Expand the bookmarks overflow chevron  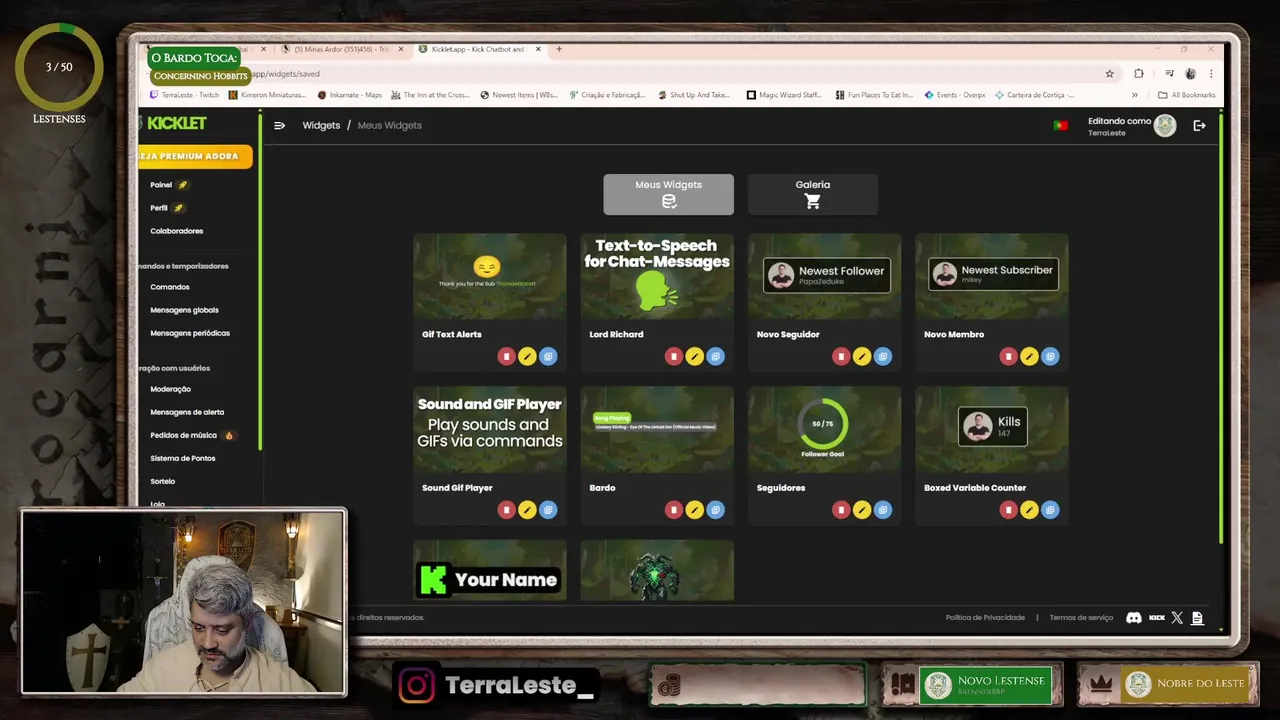pyautogui.click(x=1134, y=95)
